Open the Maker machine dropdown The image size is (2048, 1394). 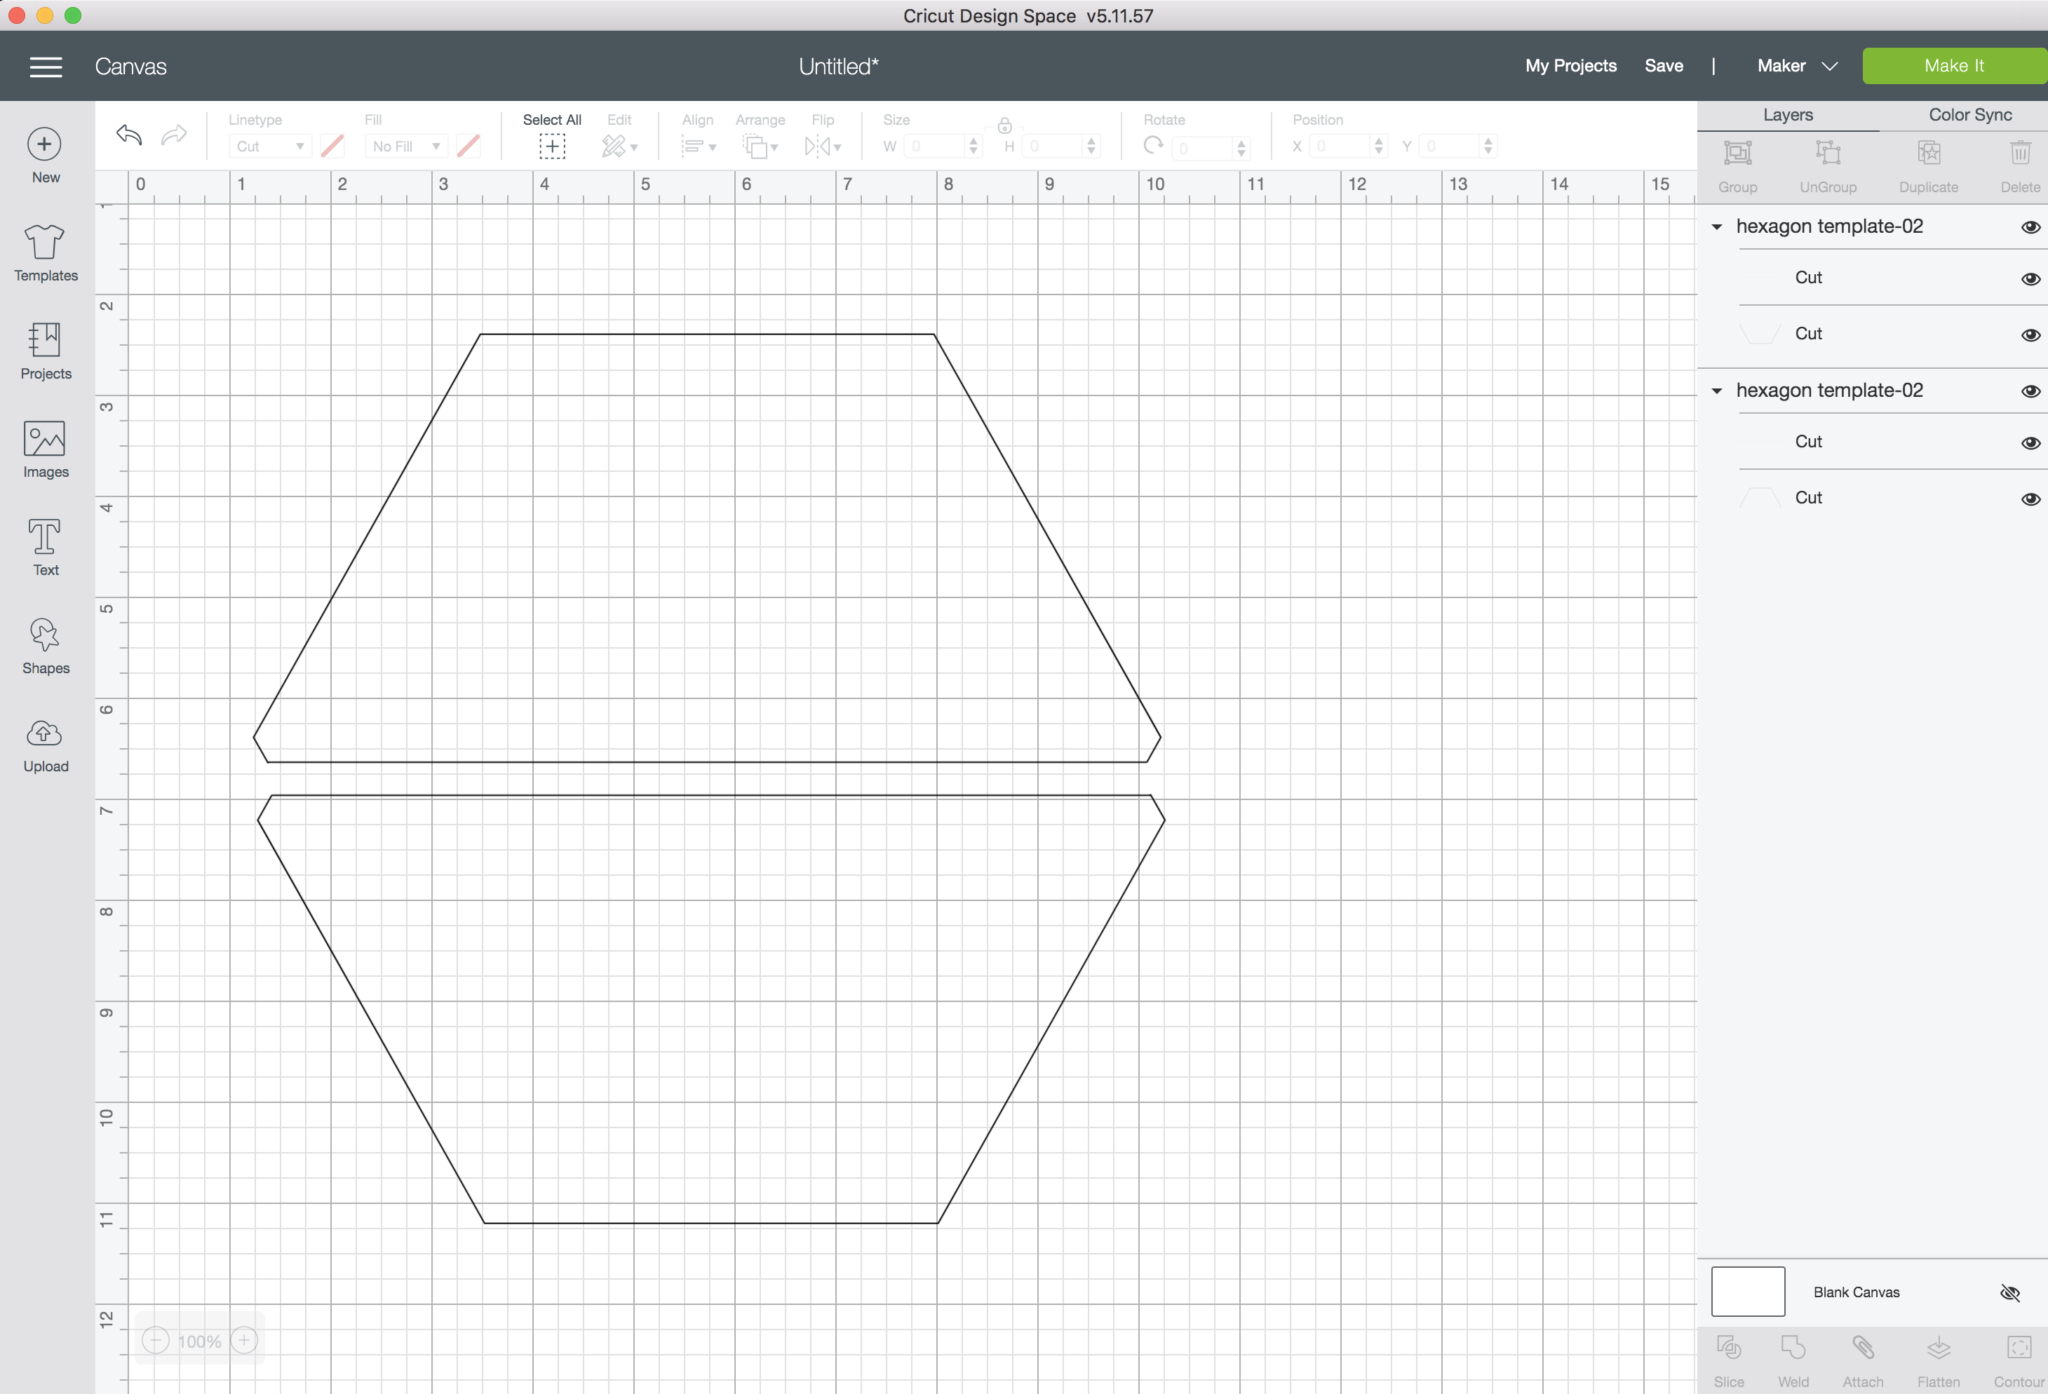(x=1797, y=66)
